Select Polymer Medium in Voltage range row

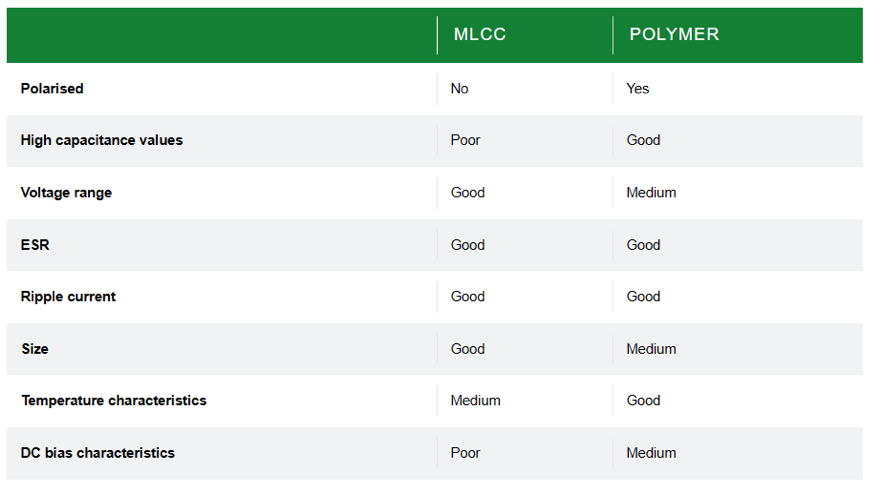point(651,192)
